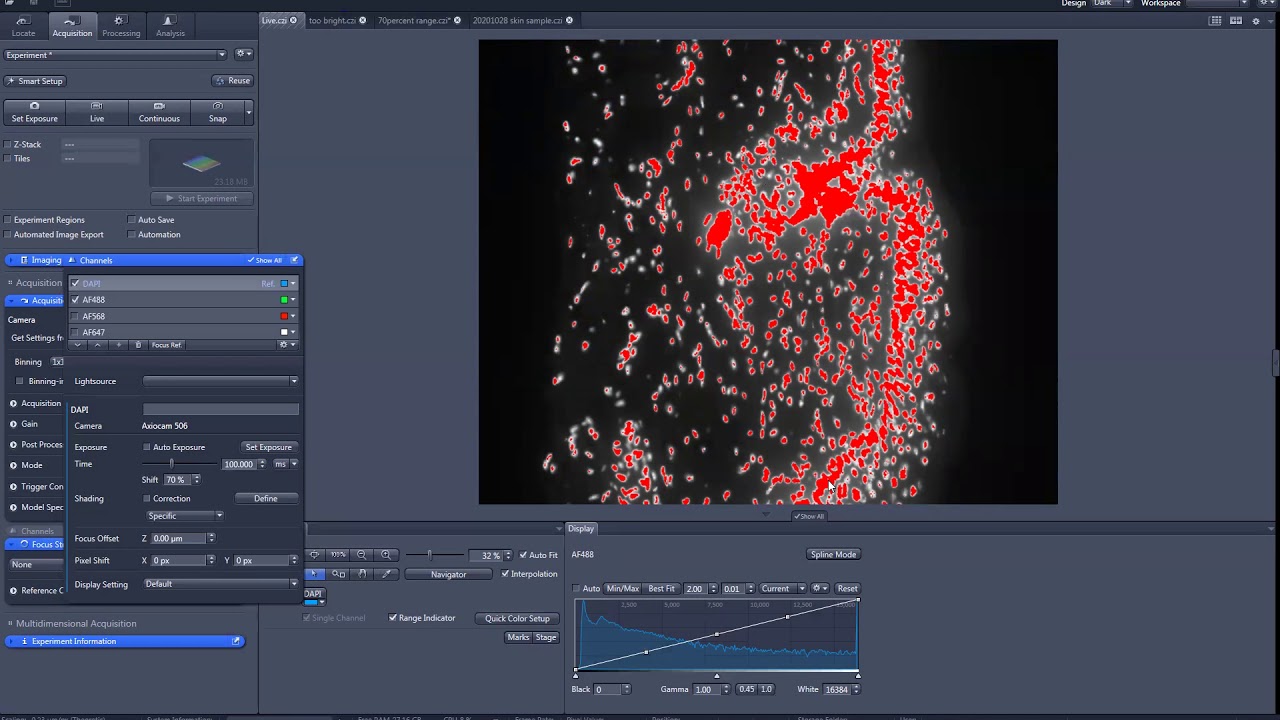Open the too bright.czi document tab
1280x720 pixels.
tap(332, 20)
